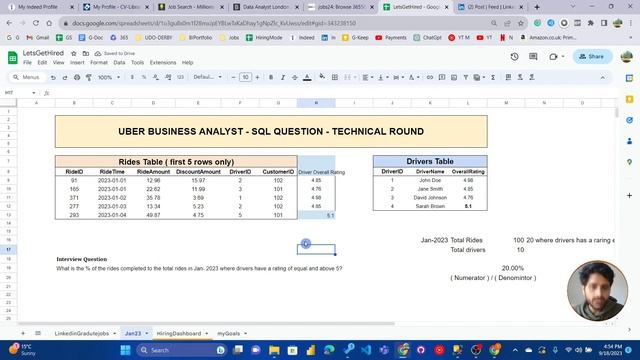Click the Share button

592,57
